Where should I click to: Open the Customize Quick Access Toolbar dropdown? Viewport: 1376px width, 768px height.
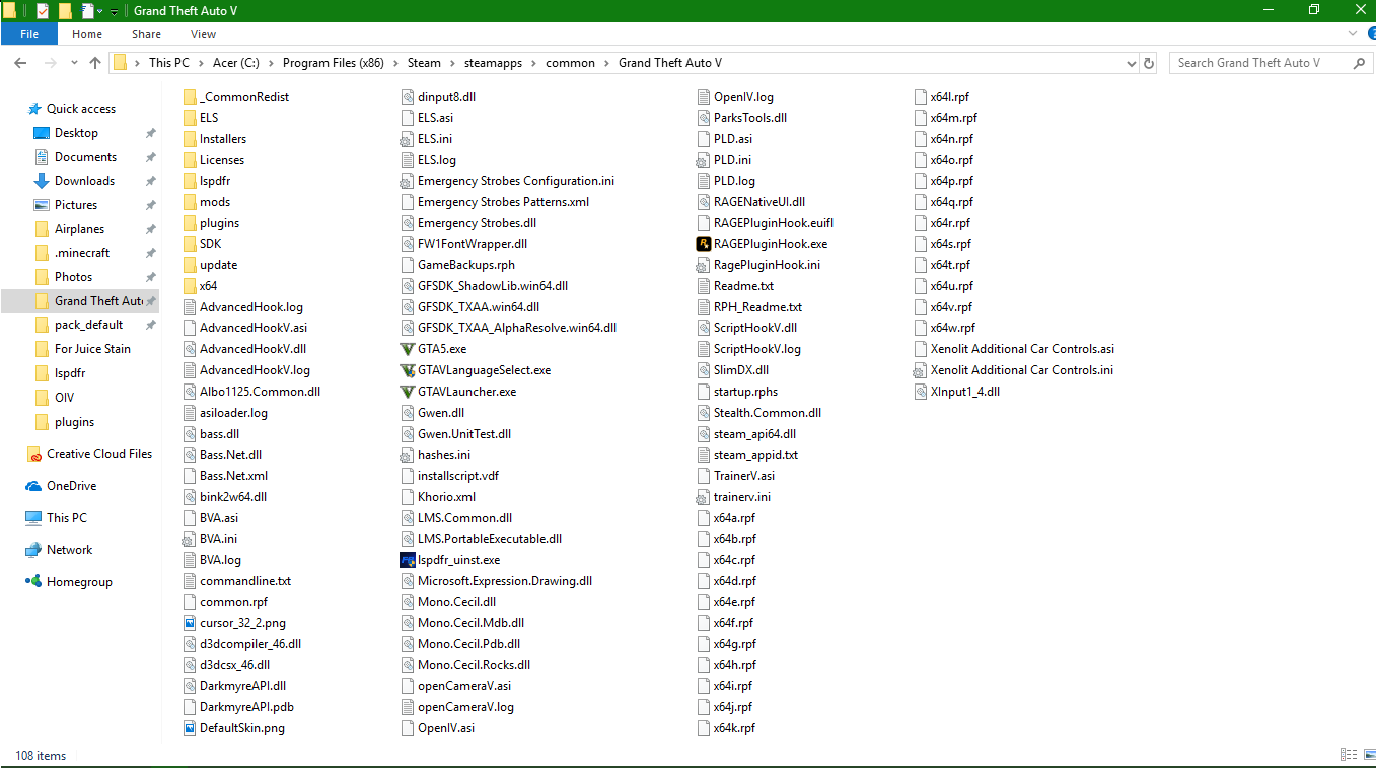click(114, 11)
